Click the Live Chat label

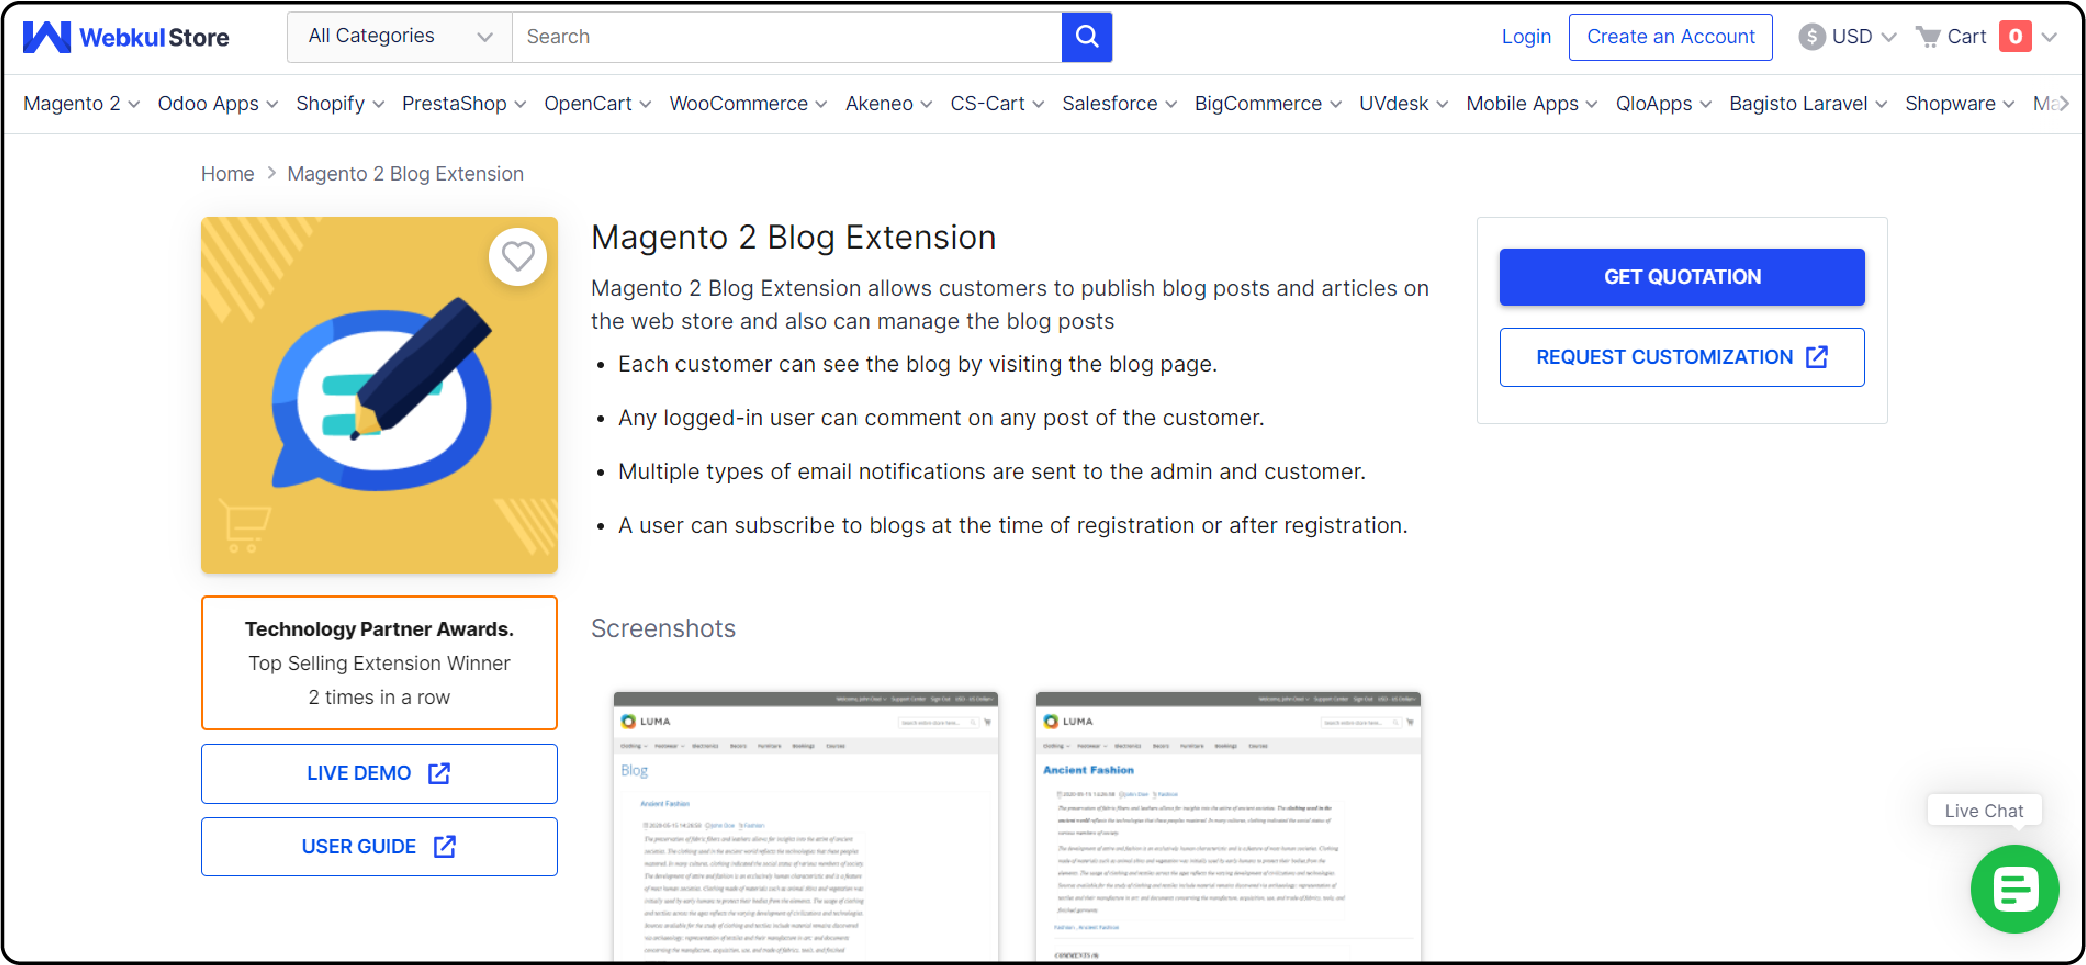click(x=1984, y=810)
